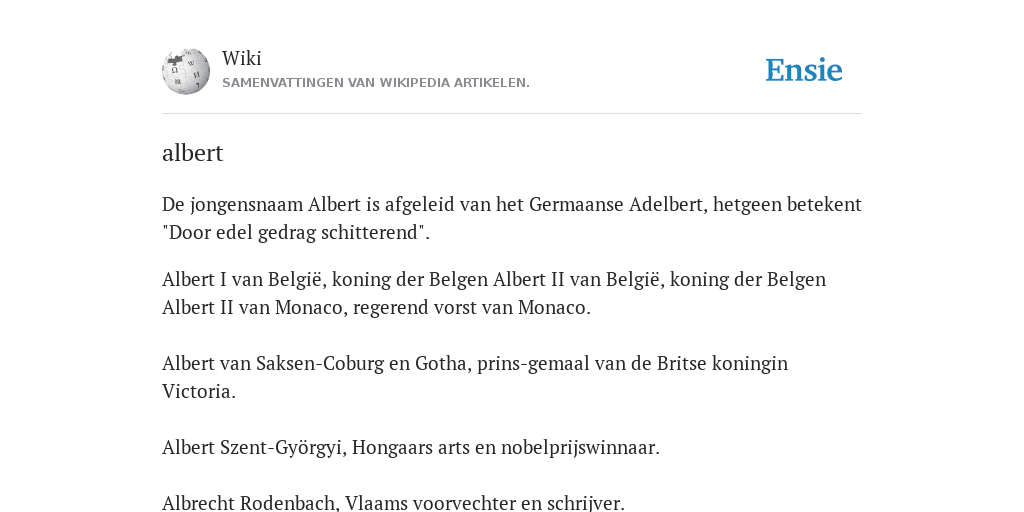Click the paragraph on the Germaanse Adelbert origin
The height and width of the screenshot is (512, 1024).
[512, 218]
